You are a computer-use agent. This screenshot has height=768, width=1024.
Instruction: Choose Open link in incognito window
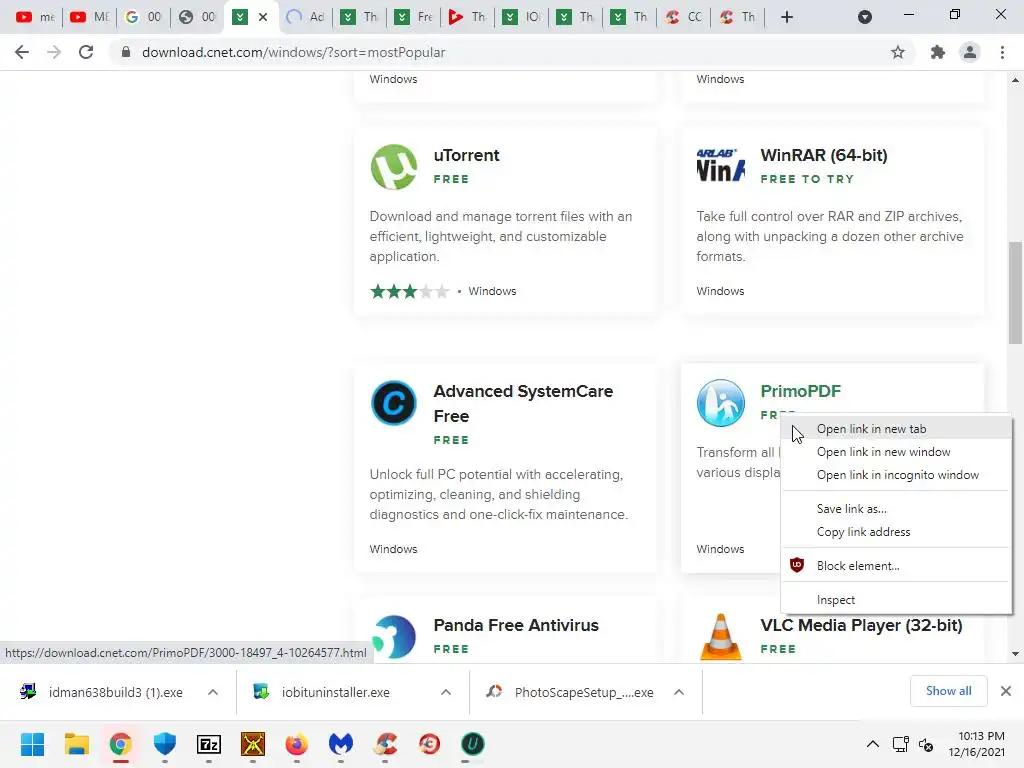pos(897,475)
